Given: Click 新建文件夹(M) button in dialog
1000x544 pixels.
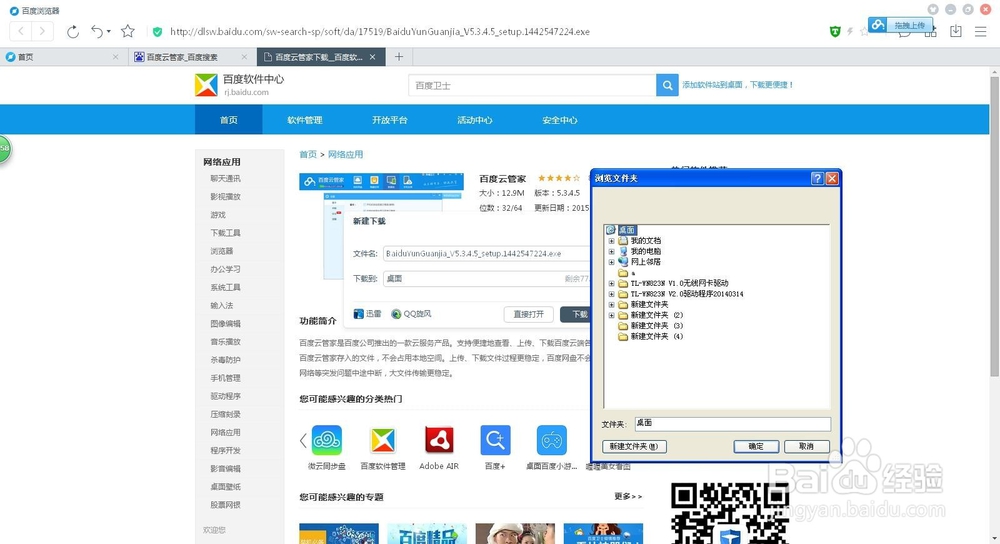Looking at the screenshot, I should [634, 446].
